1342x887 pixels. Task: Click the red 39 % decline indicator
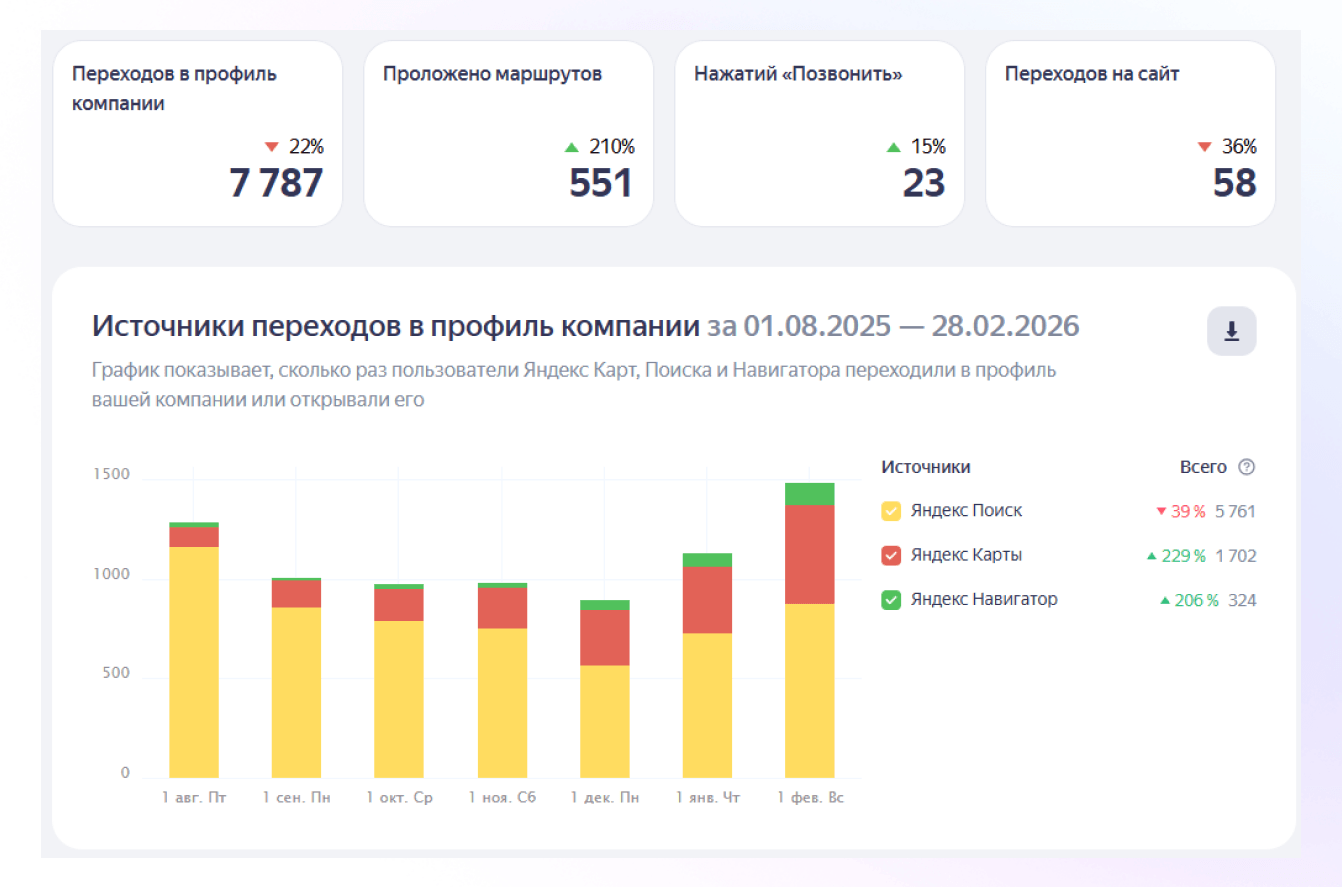coord(1181,511)
